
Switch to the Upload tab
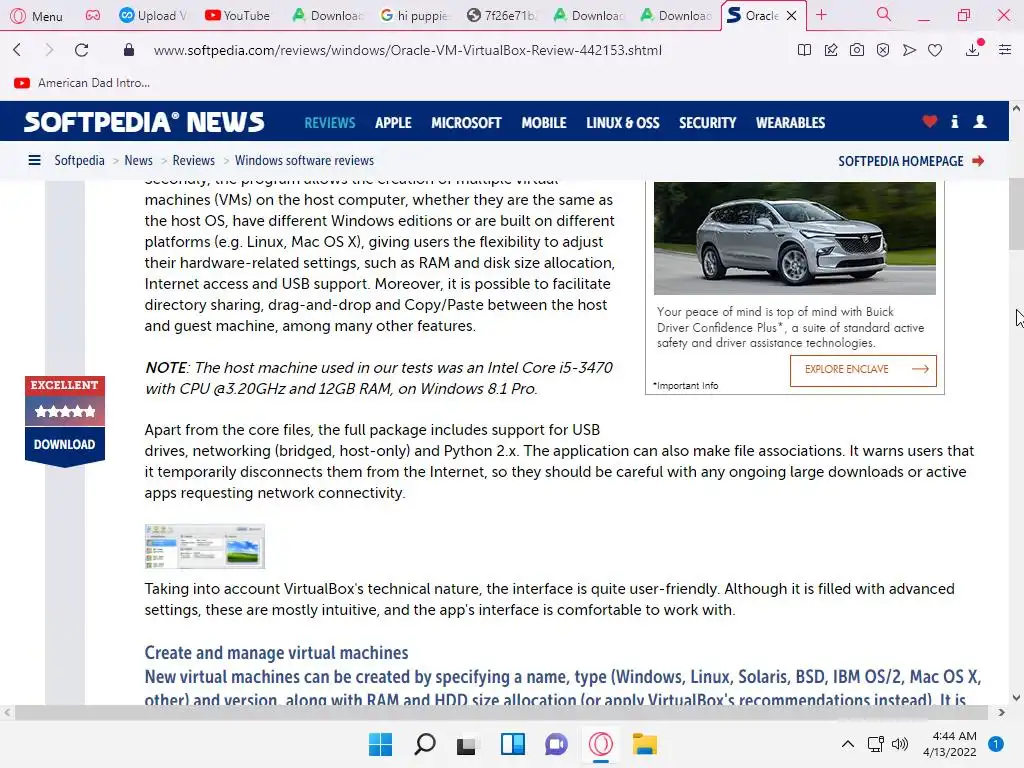[x=153, y=15]
